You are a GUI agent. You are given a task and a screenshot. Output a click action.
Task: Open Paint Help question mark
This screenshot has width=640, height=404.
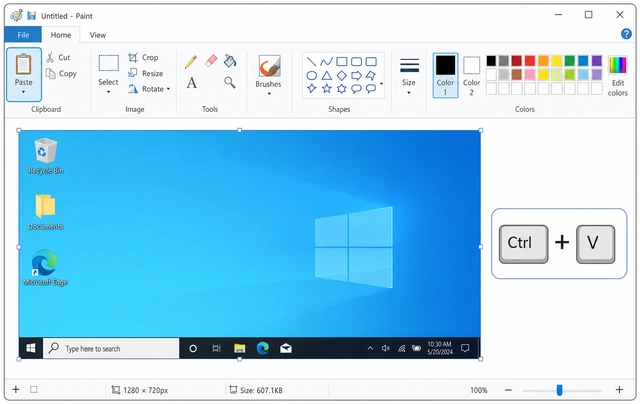pos(626,34)
